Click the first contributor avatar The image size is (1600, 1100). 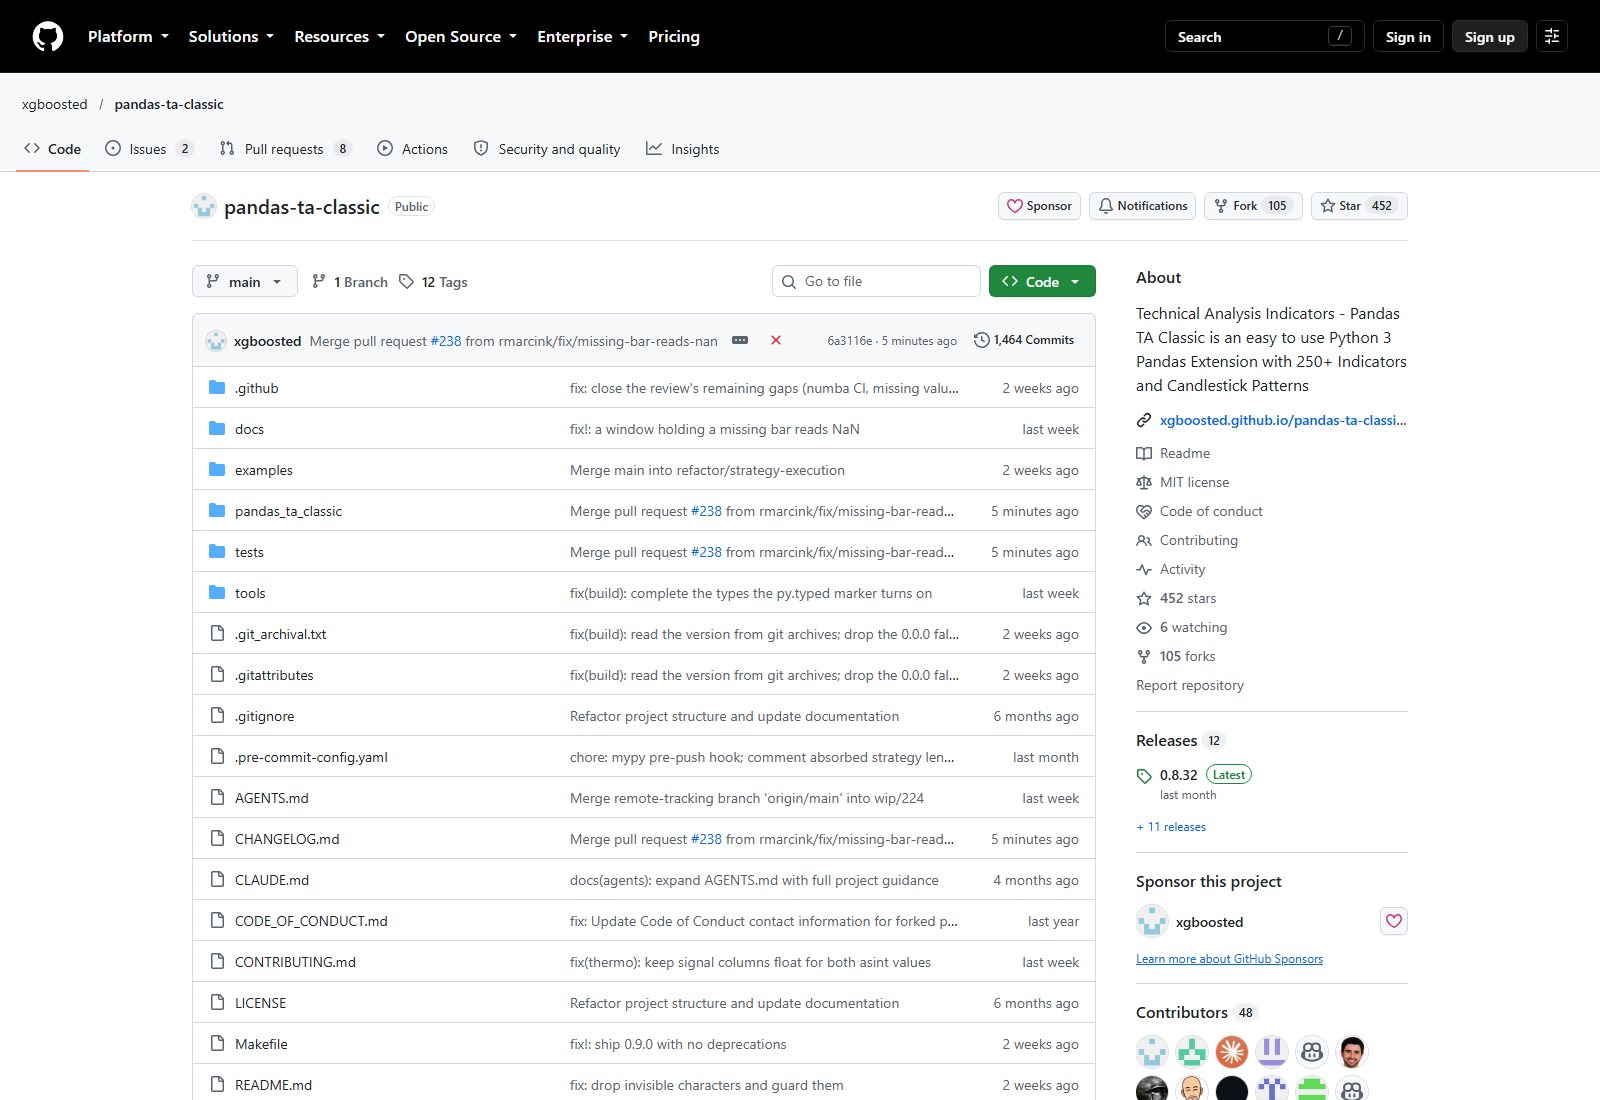[1152, 1052]
